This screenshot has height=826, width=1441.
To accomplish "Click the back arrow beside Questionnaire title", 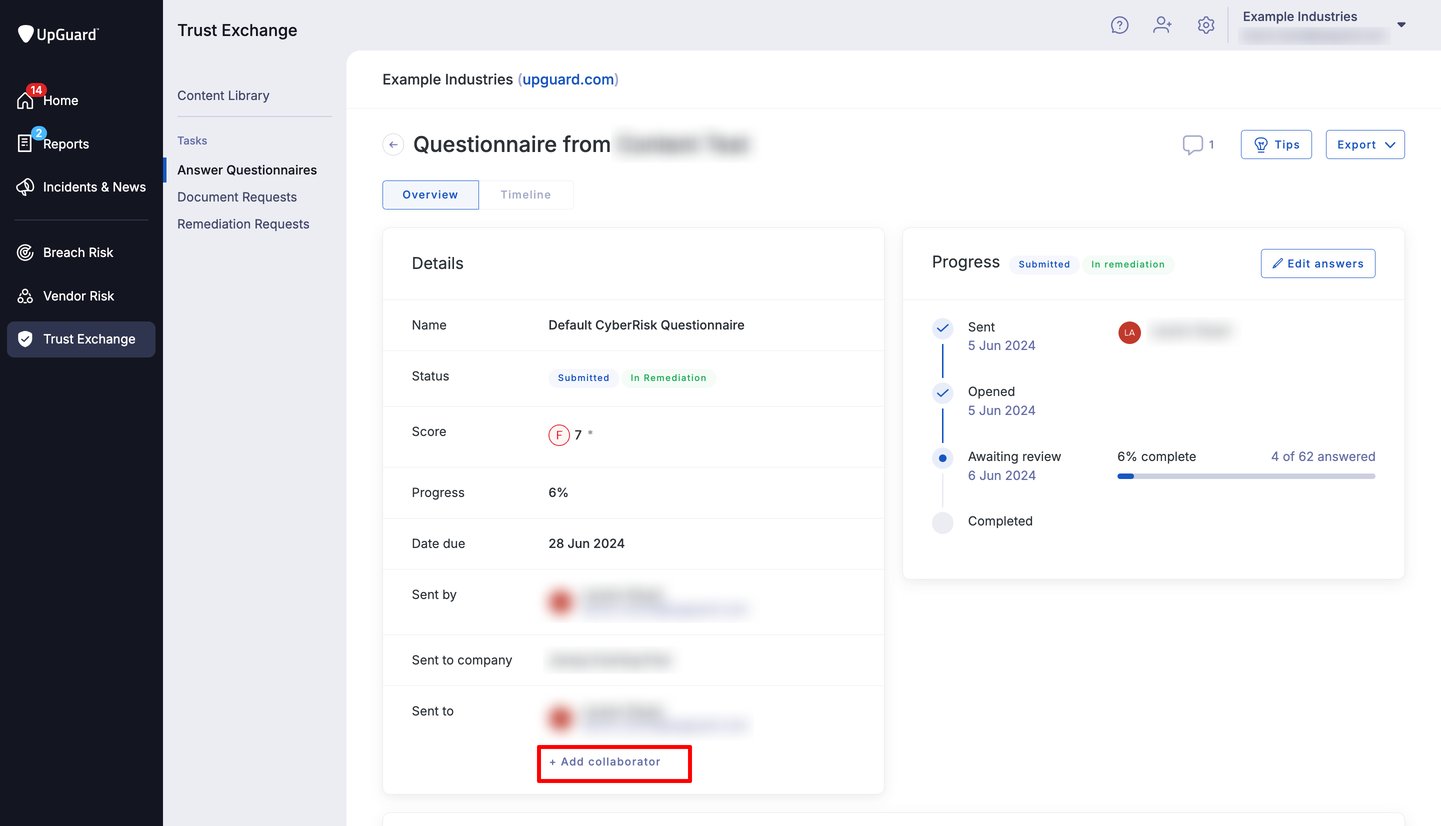I will pyautogui.click(x=393, y=145).
